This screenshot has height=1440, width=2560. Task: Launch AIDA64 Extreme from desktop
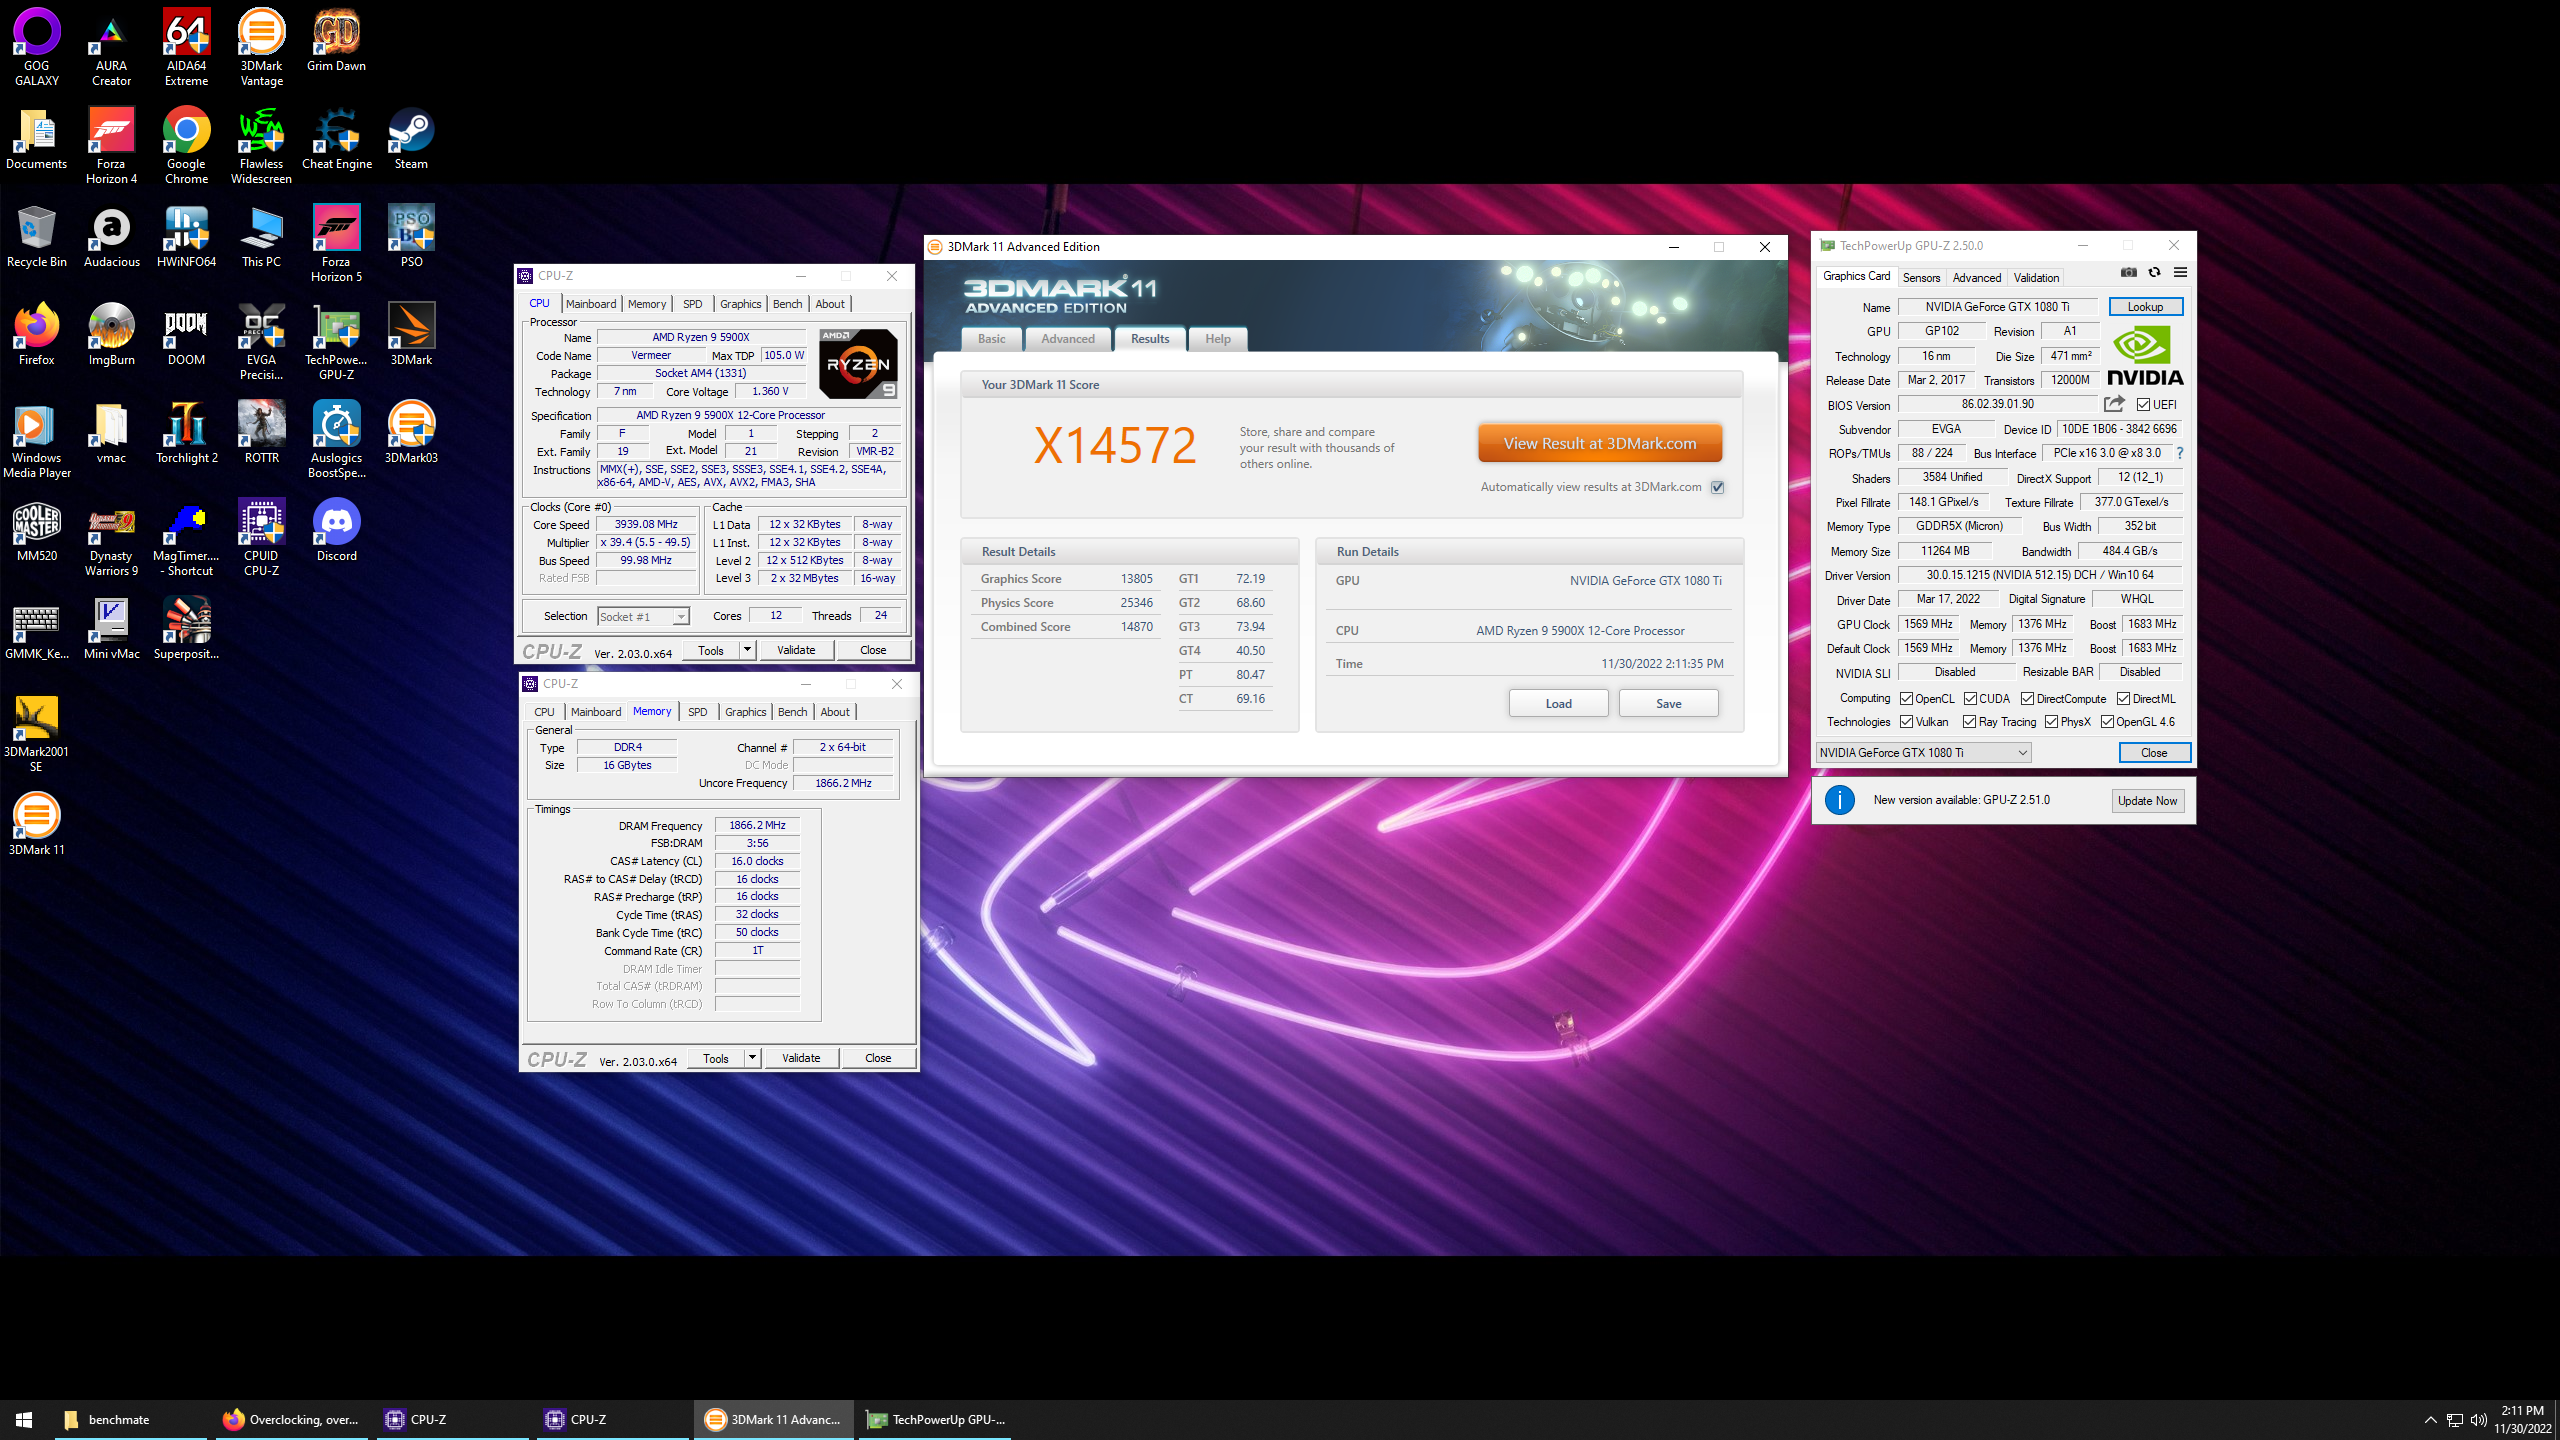[x=186, y=46]
